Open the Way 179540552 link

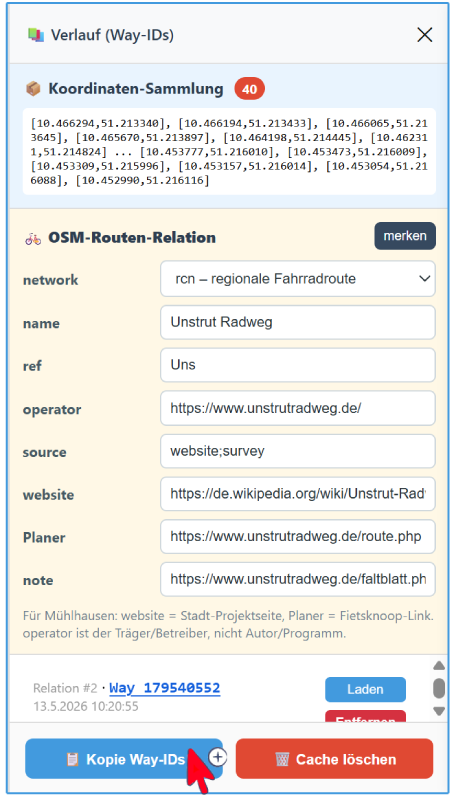click(165, 688)
